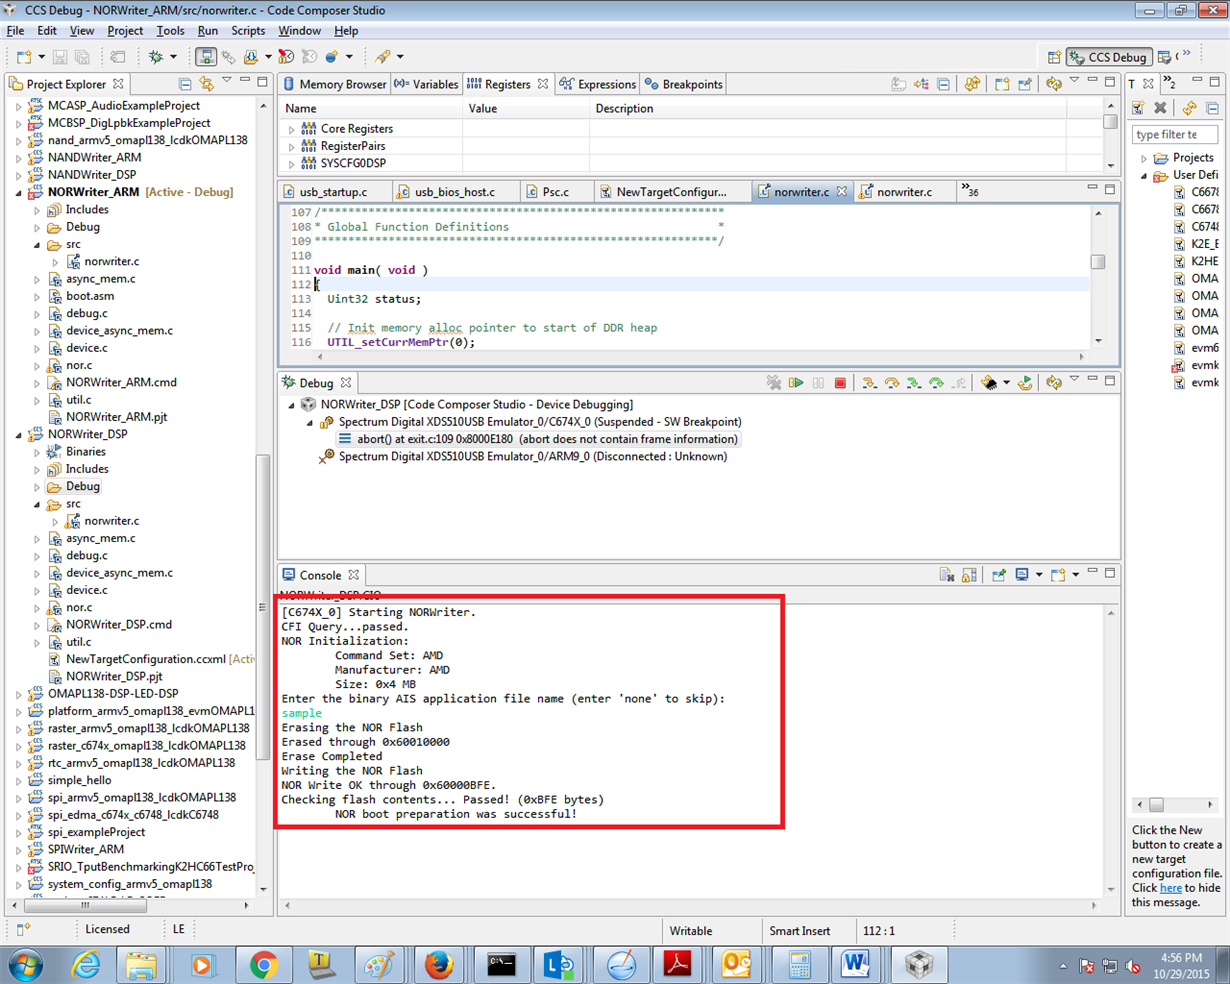This screenshot has height=984, width=1230.
Task: Click the 'type filter text' field
Action: coord(1174,134)
